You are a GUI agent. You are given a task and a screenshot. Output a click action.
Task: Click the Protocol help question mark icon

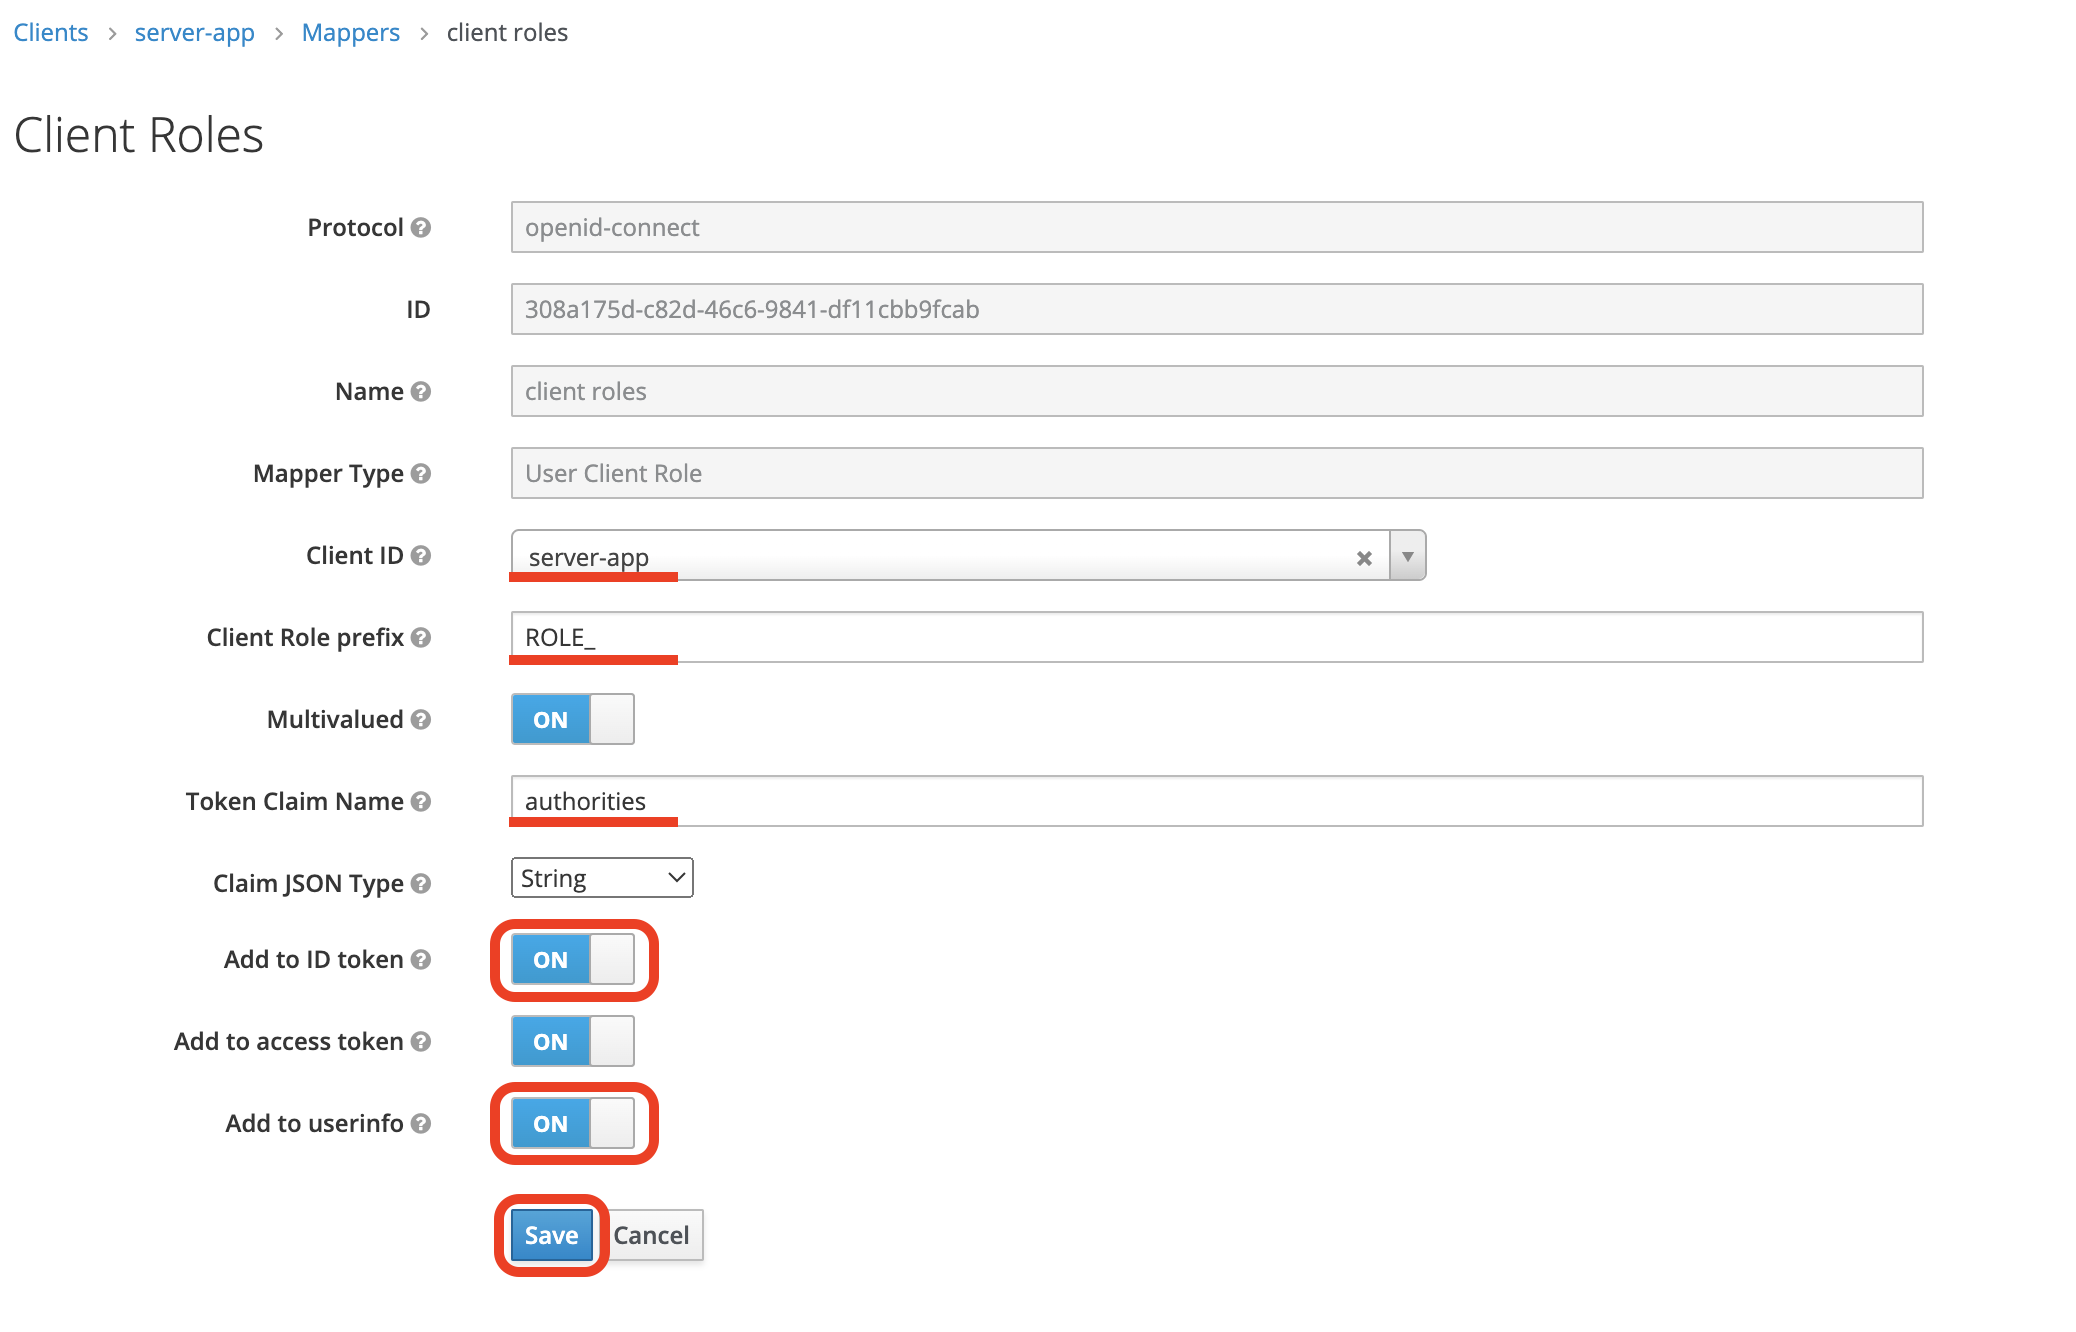pyautogui.click(x=421, y=227)
